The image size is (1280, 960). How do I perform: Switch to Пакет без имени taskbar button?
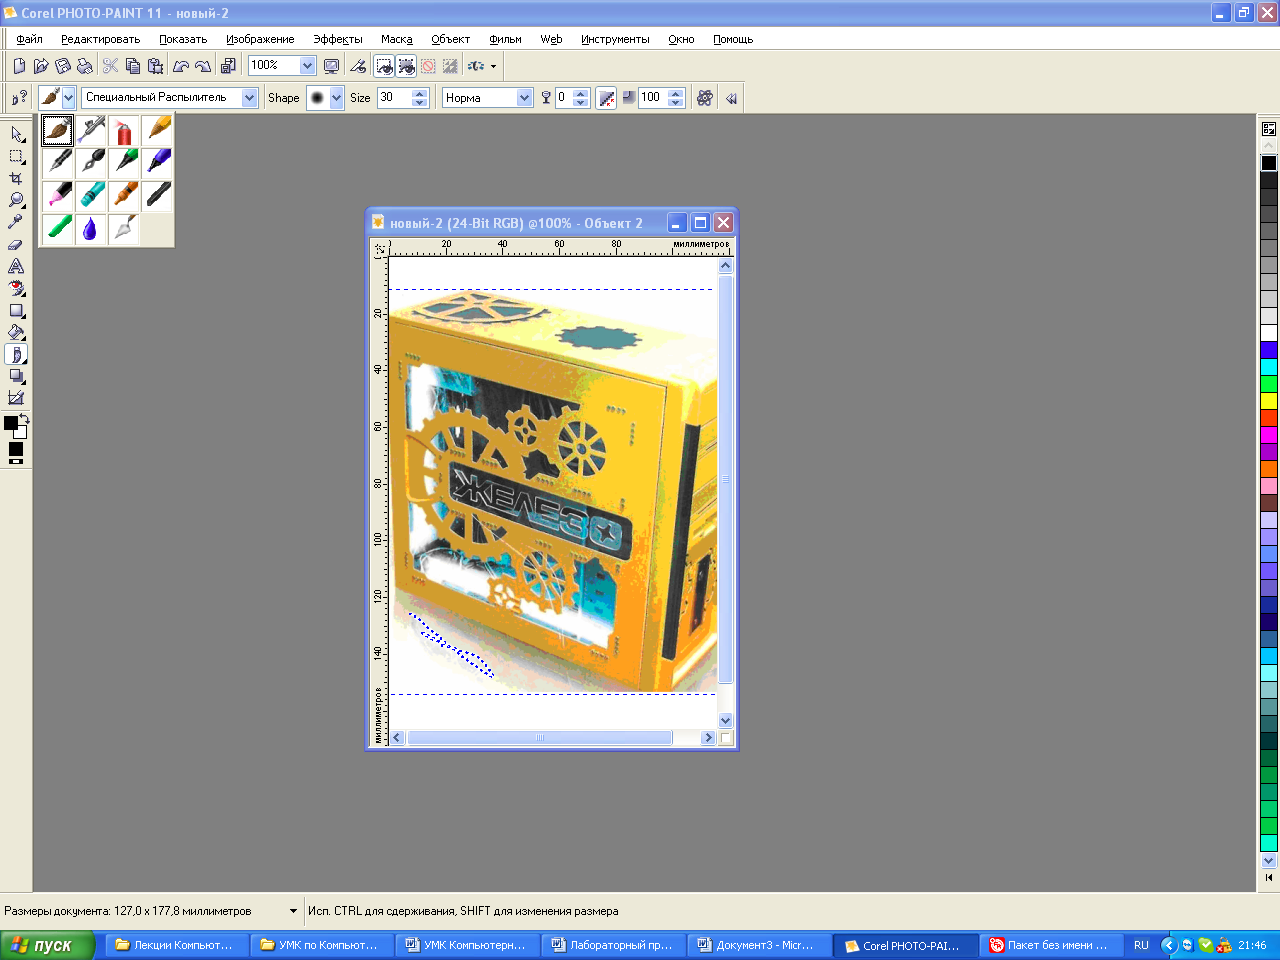[x=1051, y=945]
